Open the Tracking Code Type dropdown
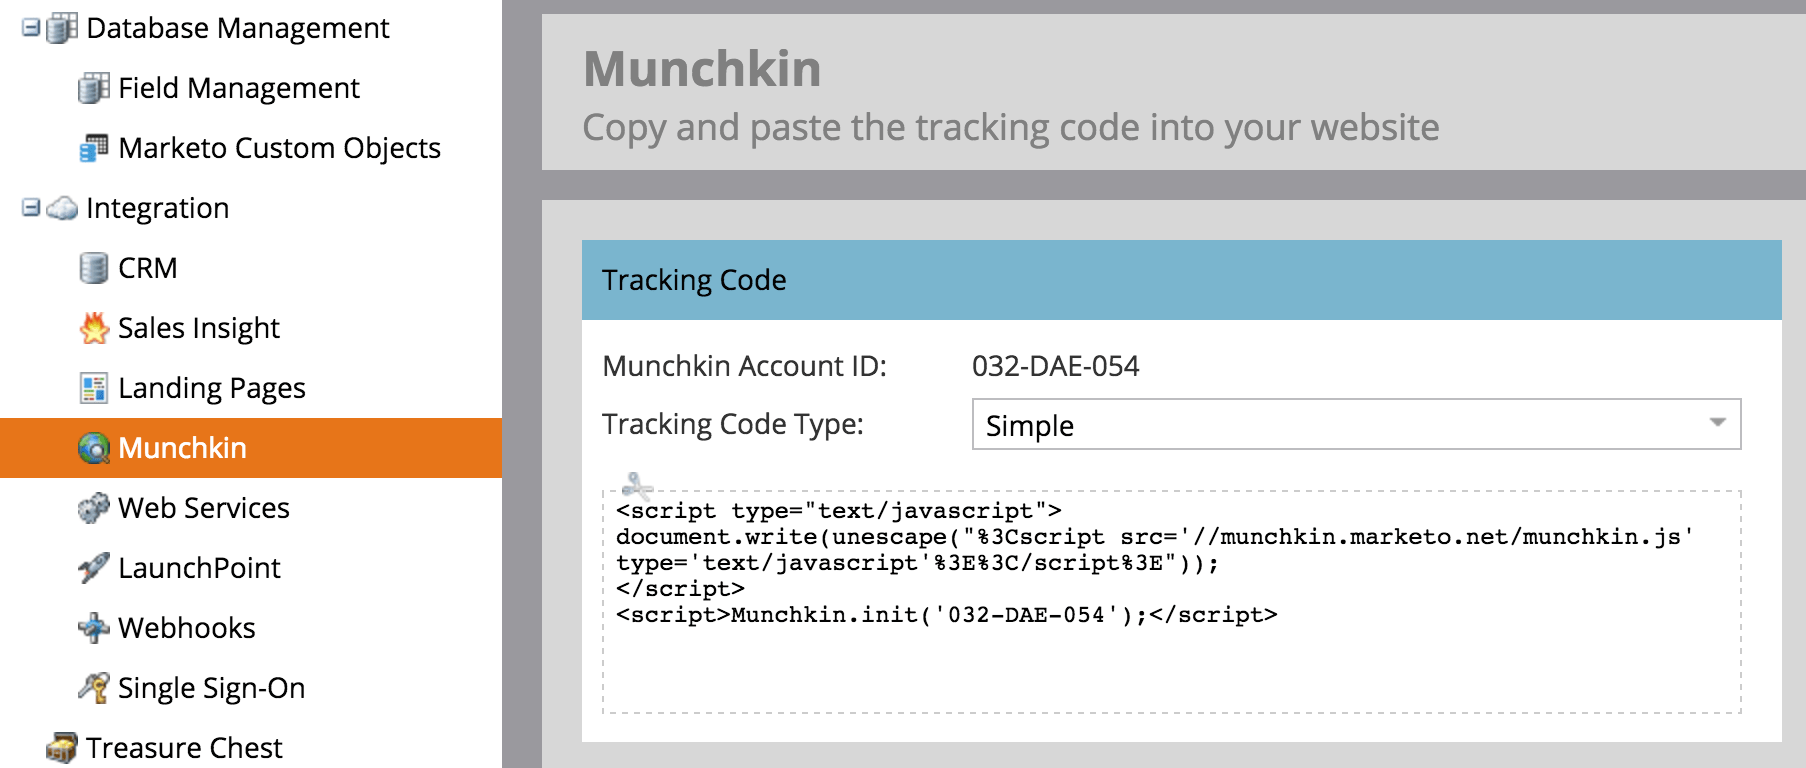The height and width of the screenshot is (768, 1806). coord(1356,424)
